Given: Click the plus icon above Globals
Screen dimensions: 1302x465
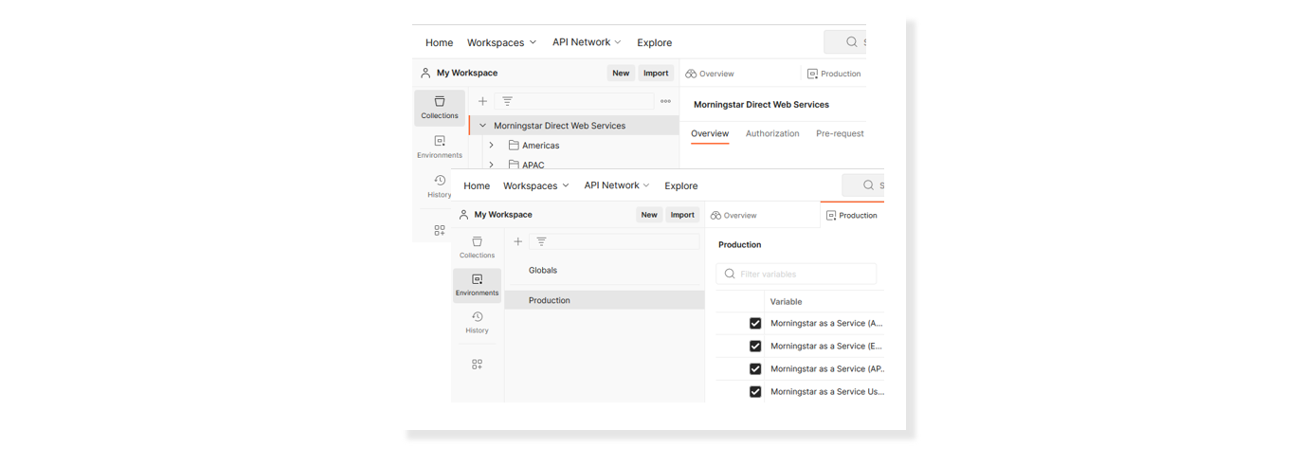Looking at the screenshot, I should tap(518, 242).
